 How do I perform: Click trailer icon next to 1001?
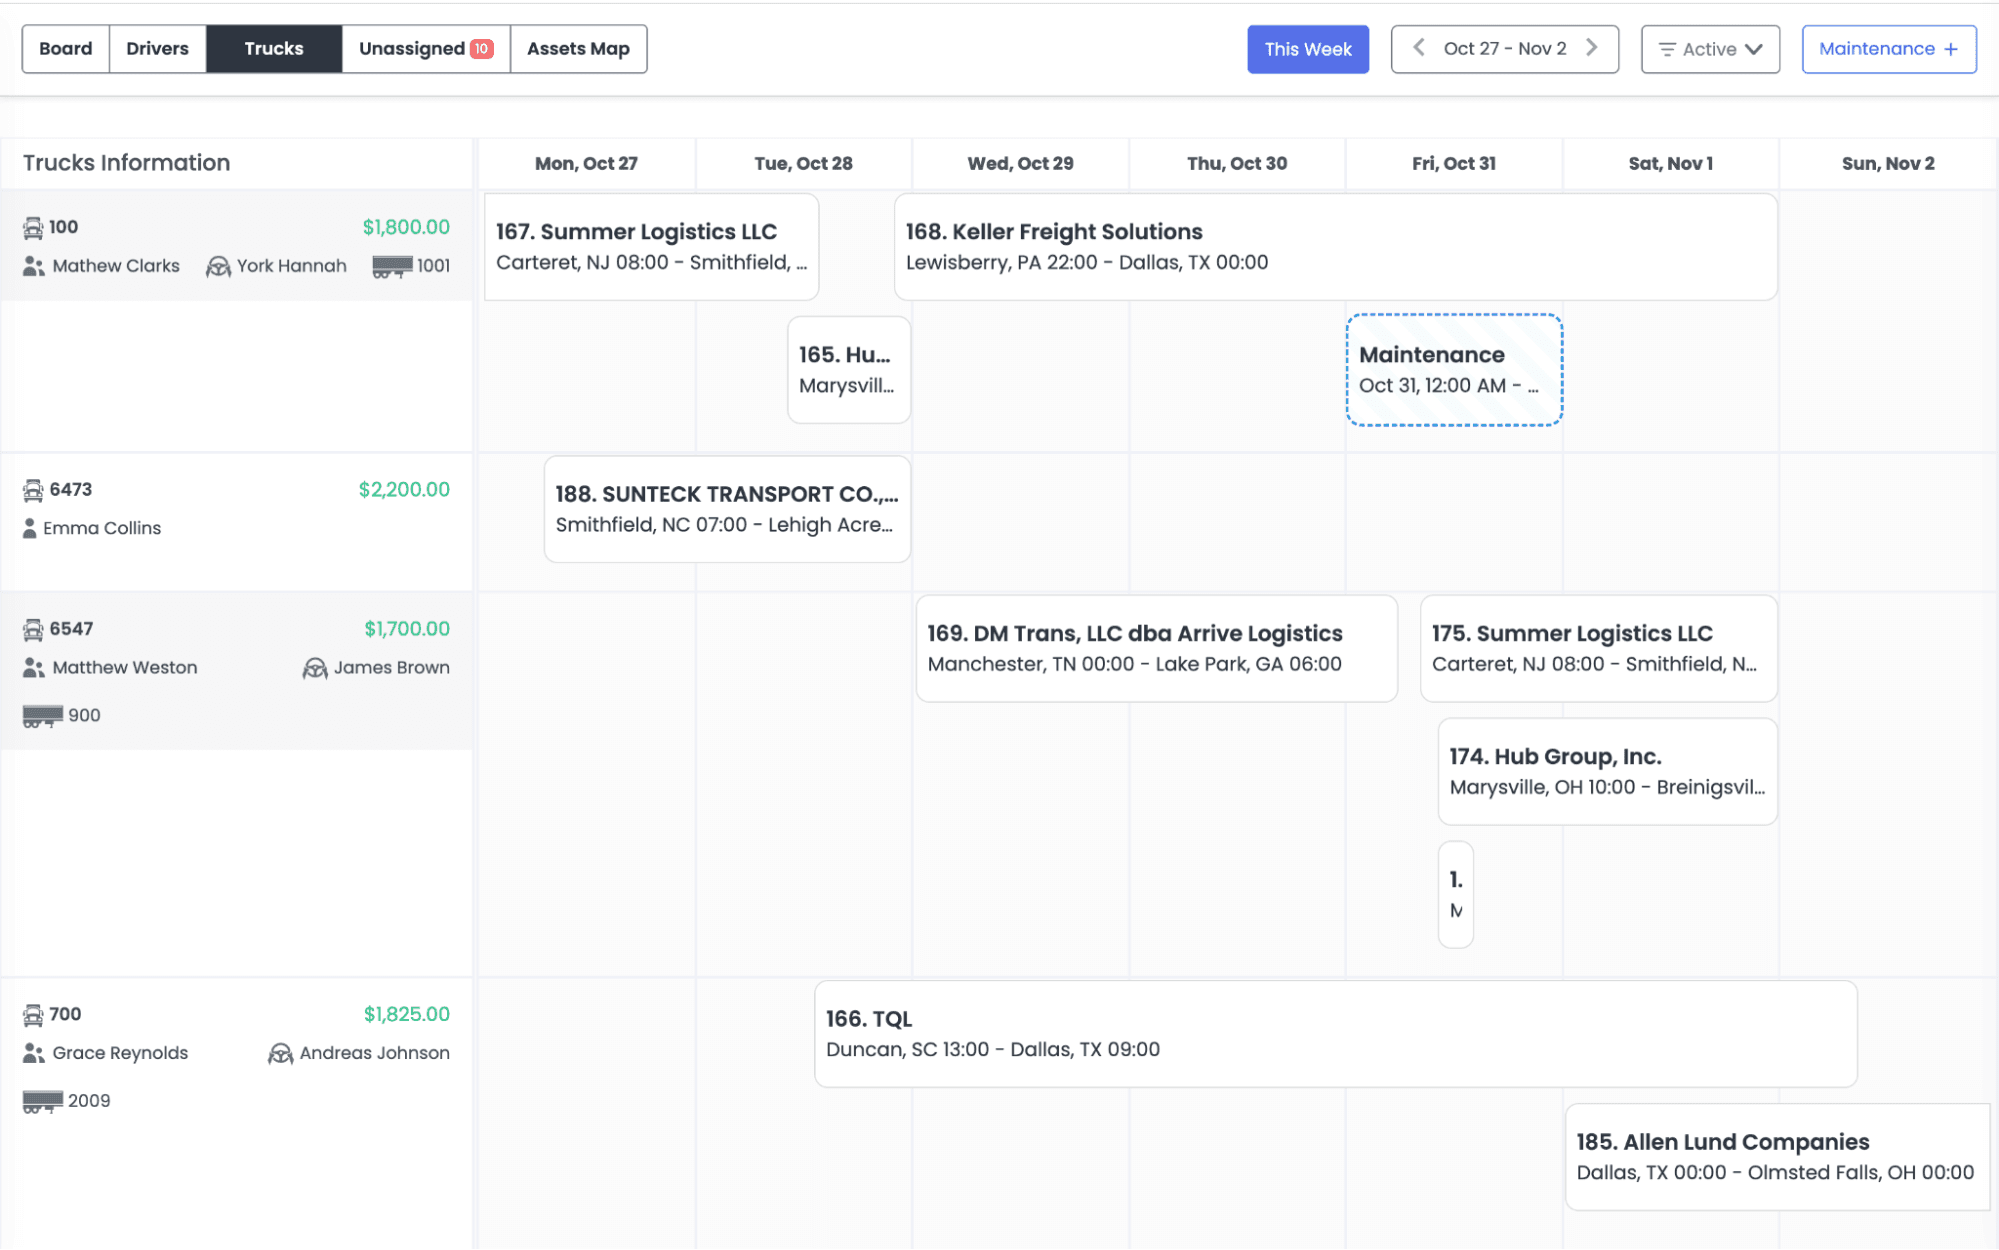[x=392, y=267]
